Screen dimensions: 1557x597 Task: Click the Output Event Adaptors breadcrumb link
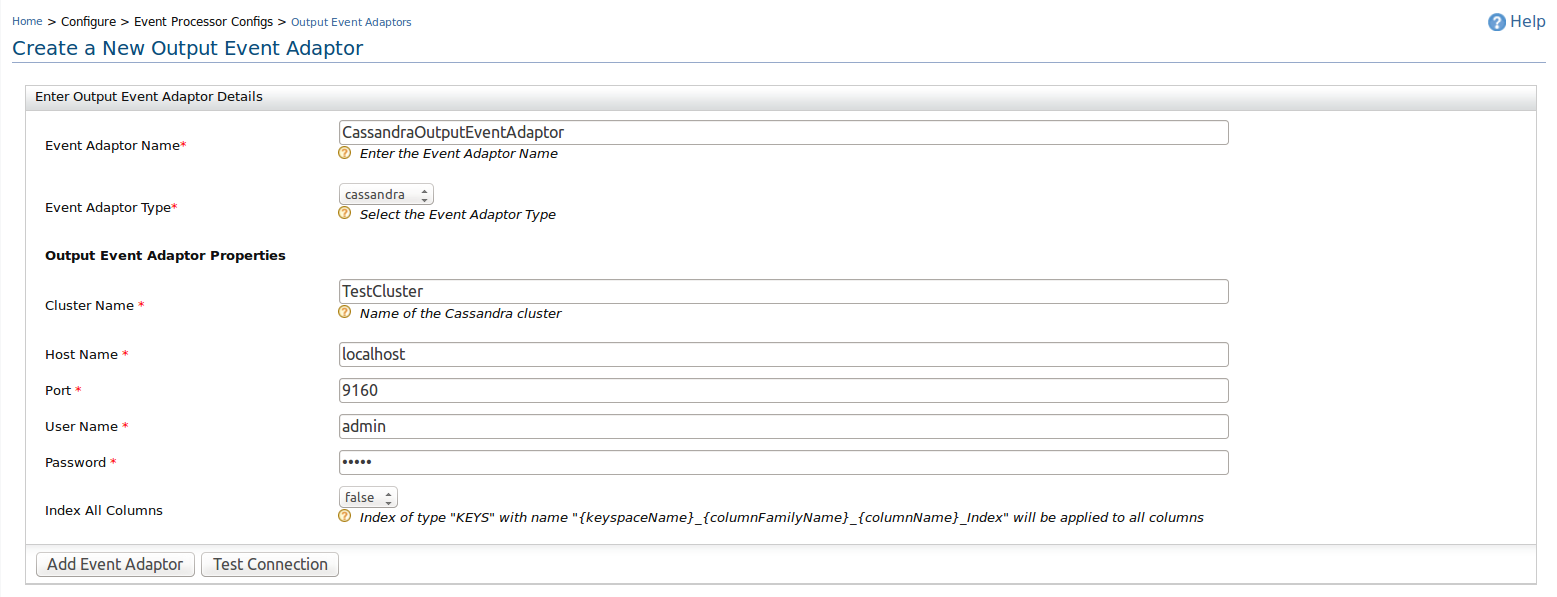tap(350, 21)
